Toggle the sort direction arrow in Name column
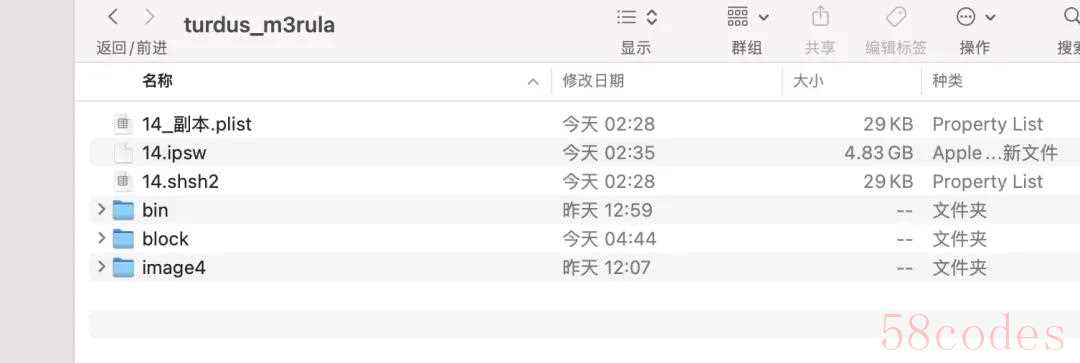The image size is (1080, 363). pyautogui.click(x=532, y=81)
